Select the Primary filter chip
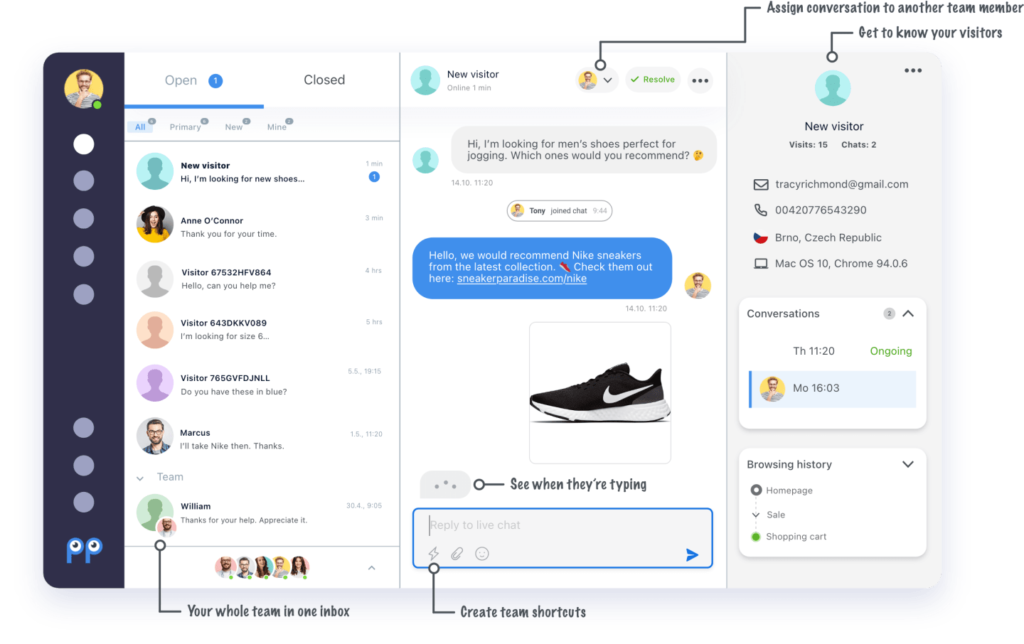1024x644 pixels. pos(186,127)
